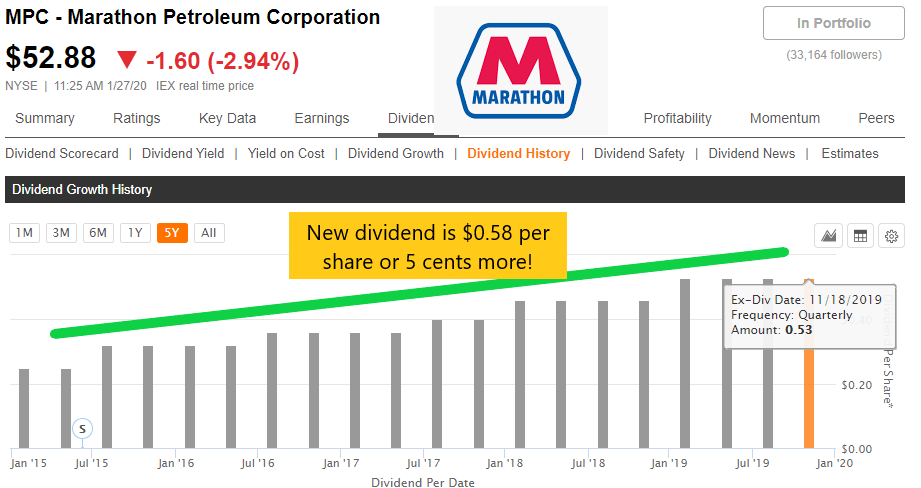Select the 5Y time range
Image resolution: width=921 pixels, height=488 pixels.
tap(172, 233)
